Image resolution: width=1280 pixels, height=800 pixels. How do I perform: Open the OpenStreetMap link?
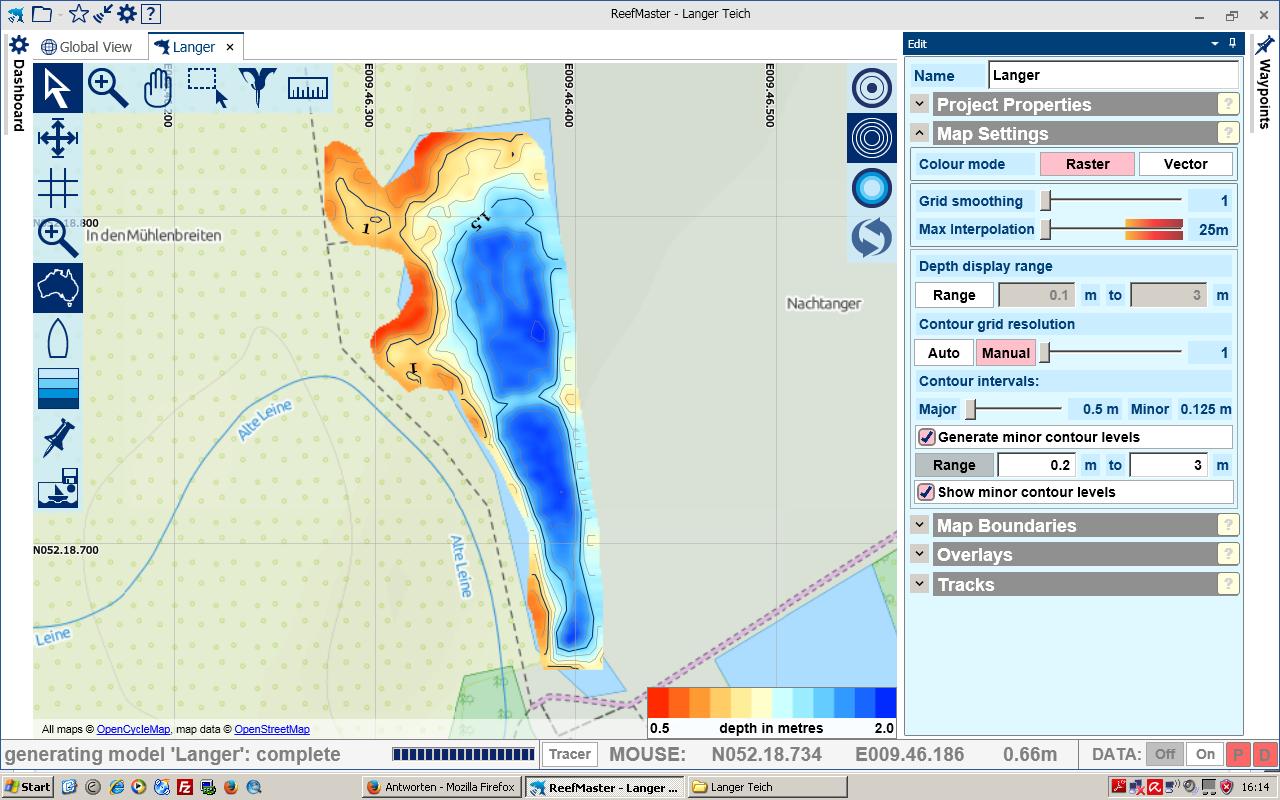click(271, 730)
